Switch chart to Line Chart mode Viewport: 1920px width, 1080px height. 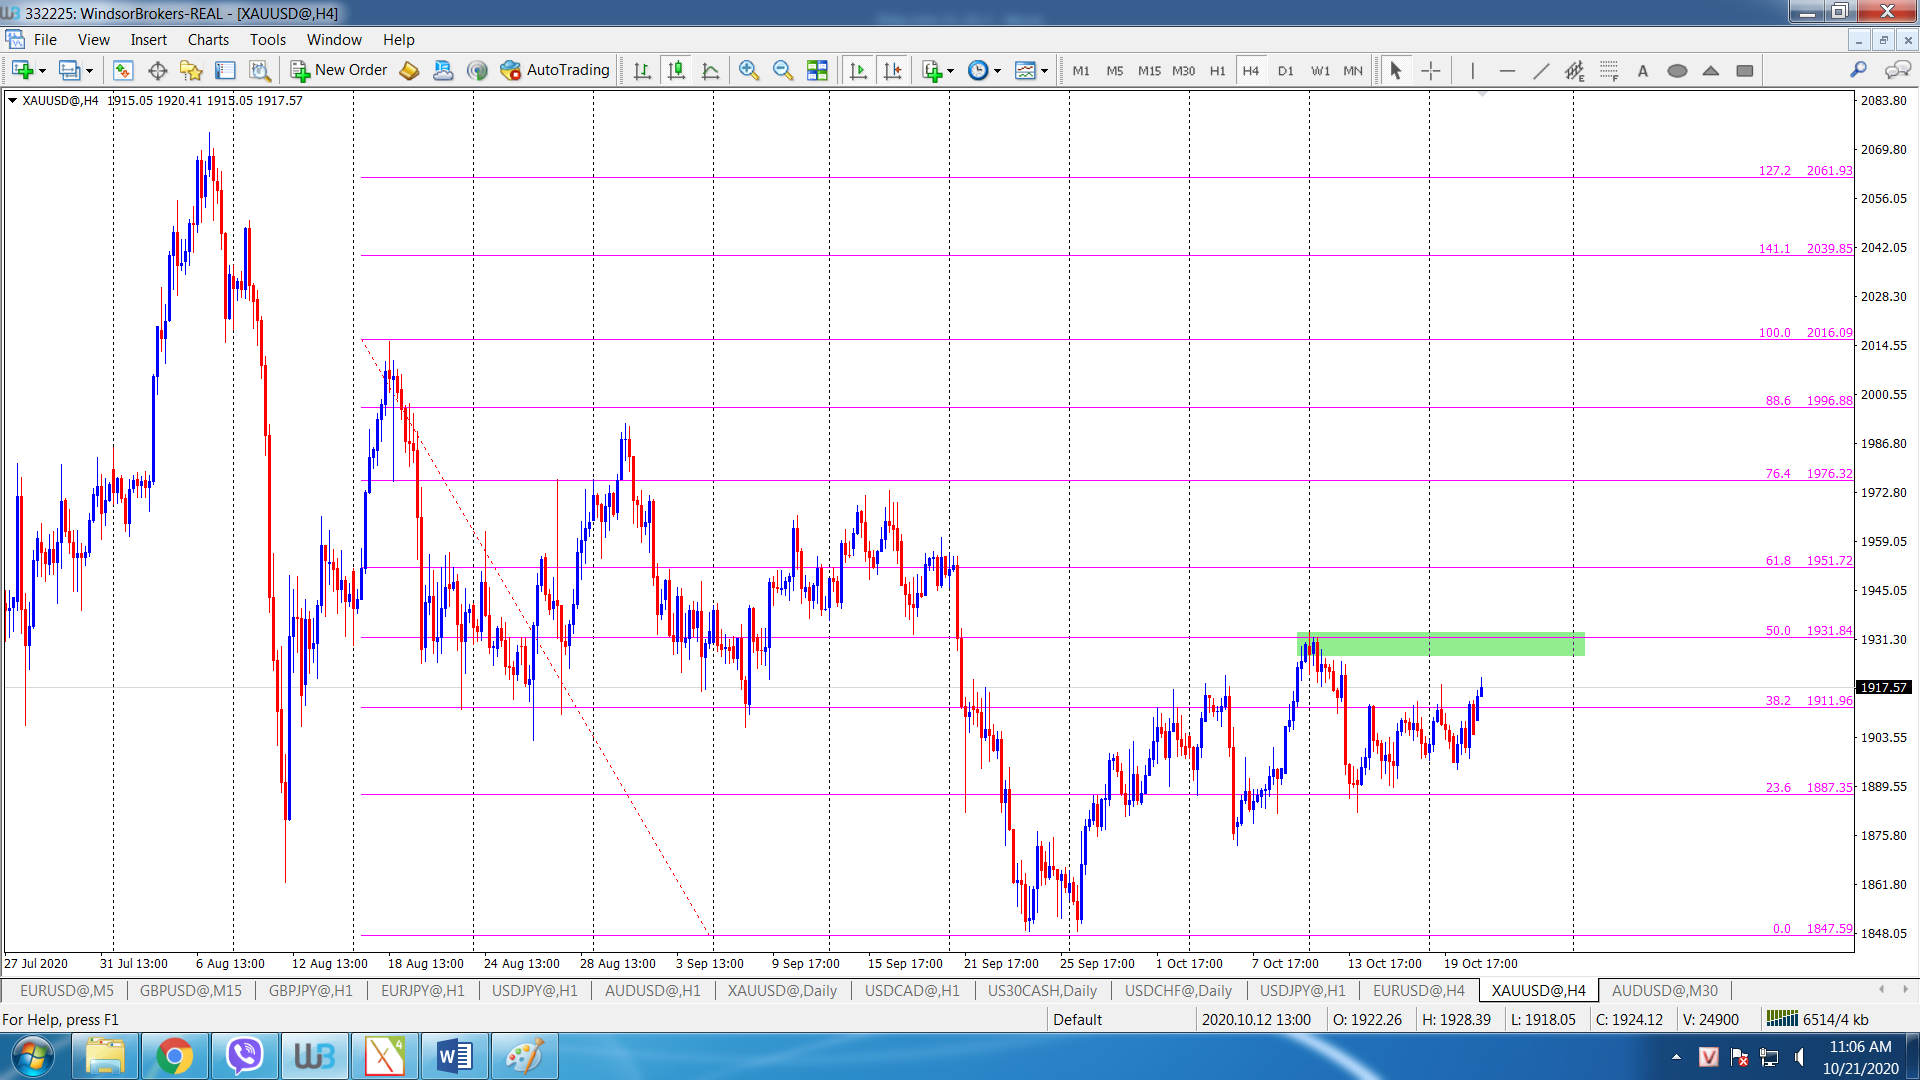pos(710,70)
